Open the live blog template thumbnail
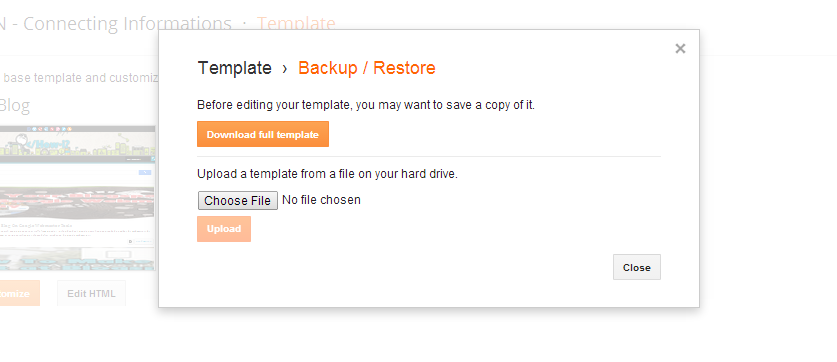 (77, 198)
